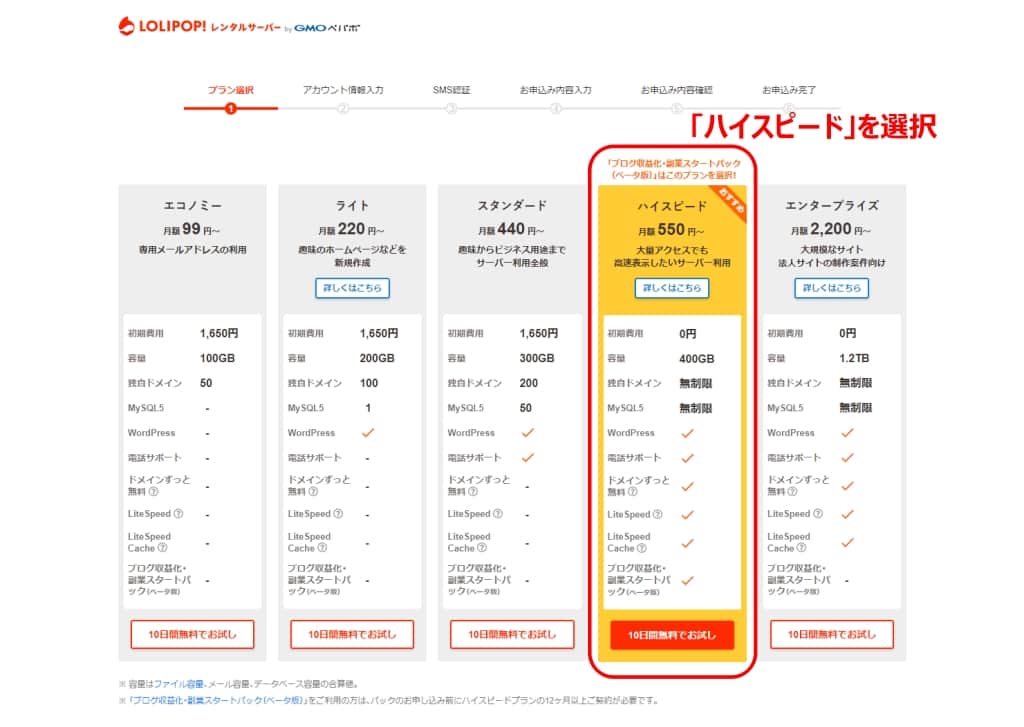The width and height of the screenshot is (1024, 727).
Task: Click スタンダード WordPress checkmark
Action: click(x=528, y=432)
